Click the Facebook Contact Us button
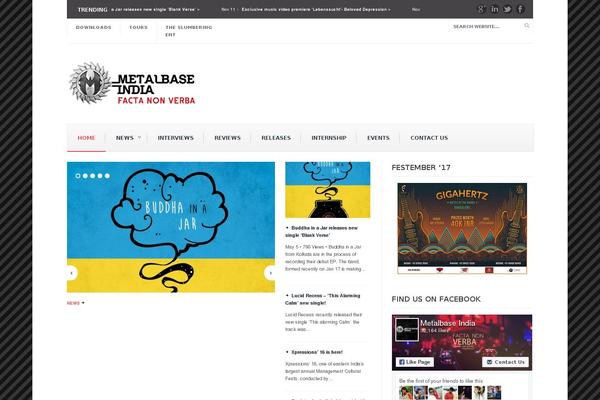Screen dimensions: 600x400 coord(505,362)
